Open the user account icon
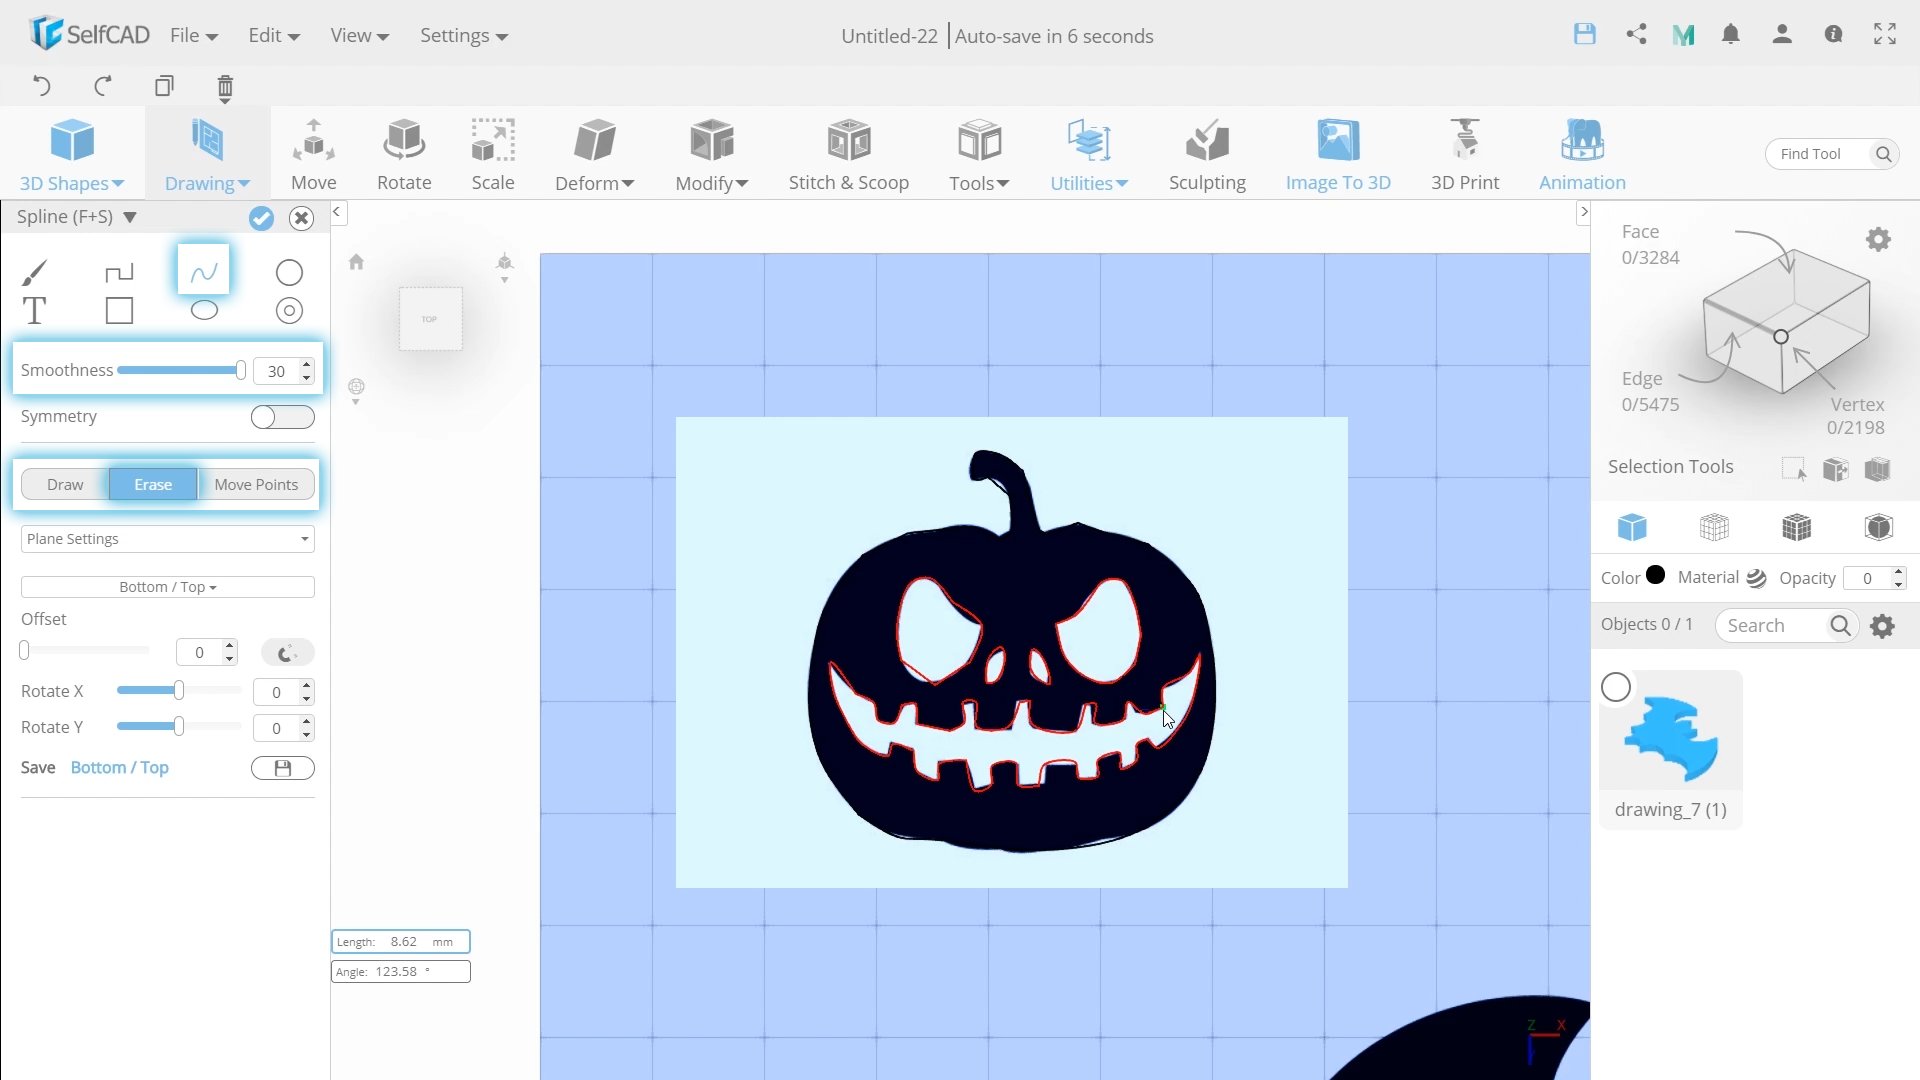Image resolution: width=1920 pixels, height=1080 pixels. (1782, 34)
